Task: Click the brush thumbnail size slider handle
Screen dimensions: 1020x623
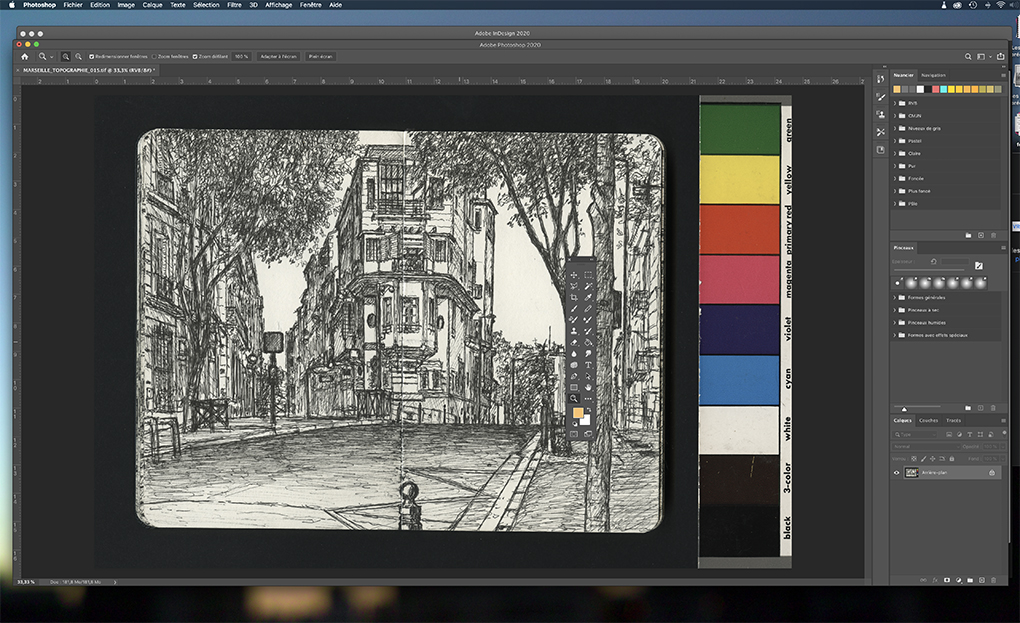Action: click(904, 409)
